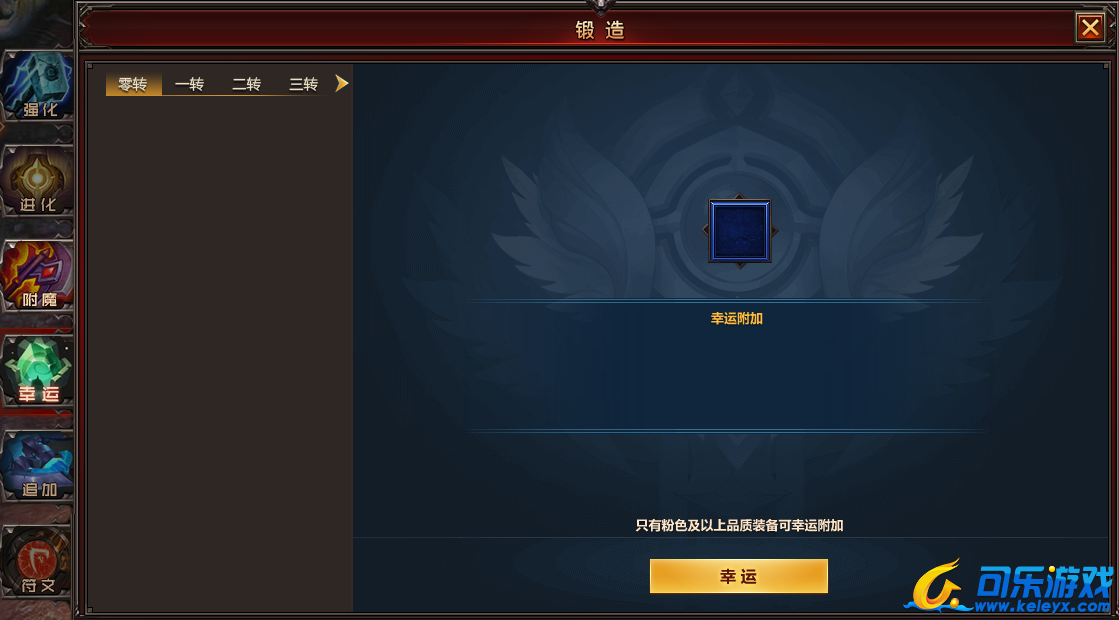This screenshot has width=1119, height=620.
Task: Click the 锻造 title bar
Action: point(599,29)
